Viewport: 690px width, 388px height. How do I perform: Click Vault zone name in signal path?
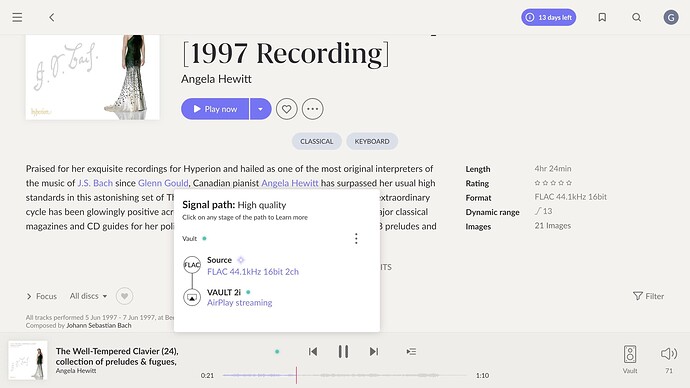(190, 238)
